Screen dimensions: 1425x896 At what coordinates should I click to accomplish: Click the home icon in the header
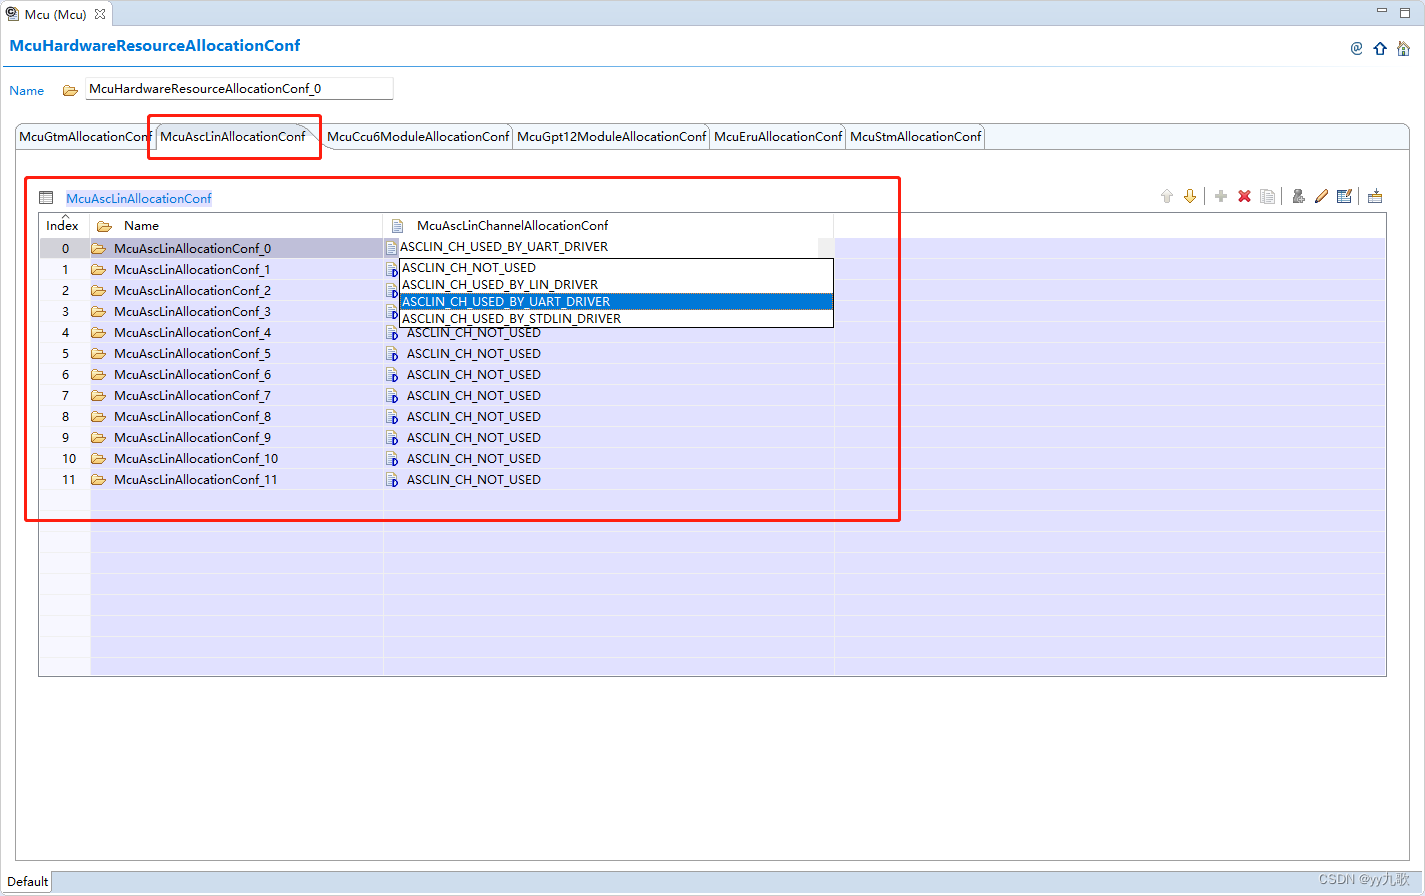pyautogui.click(x=1403, y=48)
